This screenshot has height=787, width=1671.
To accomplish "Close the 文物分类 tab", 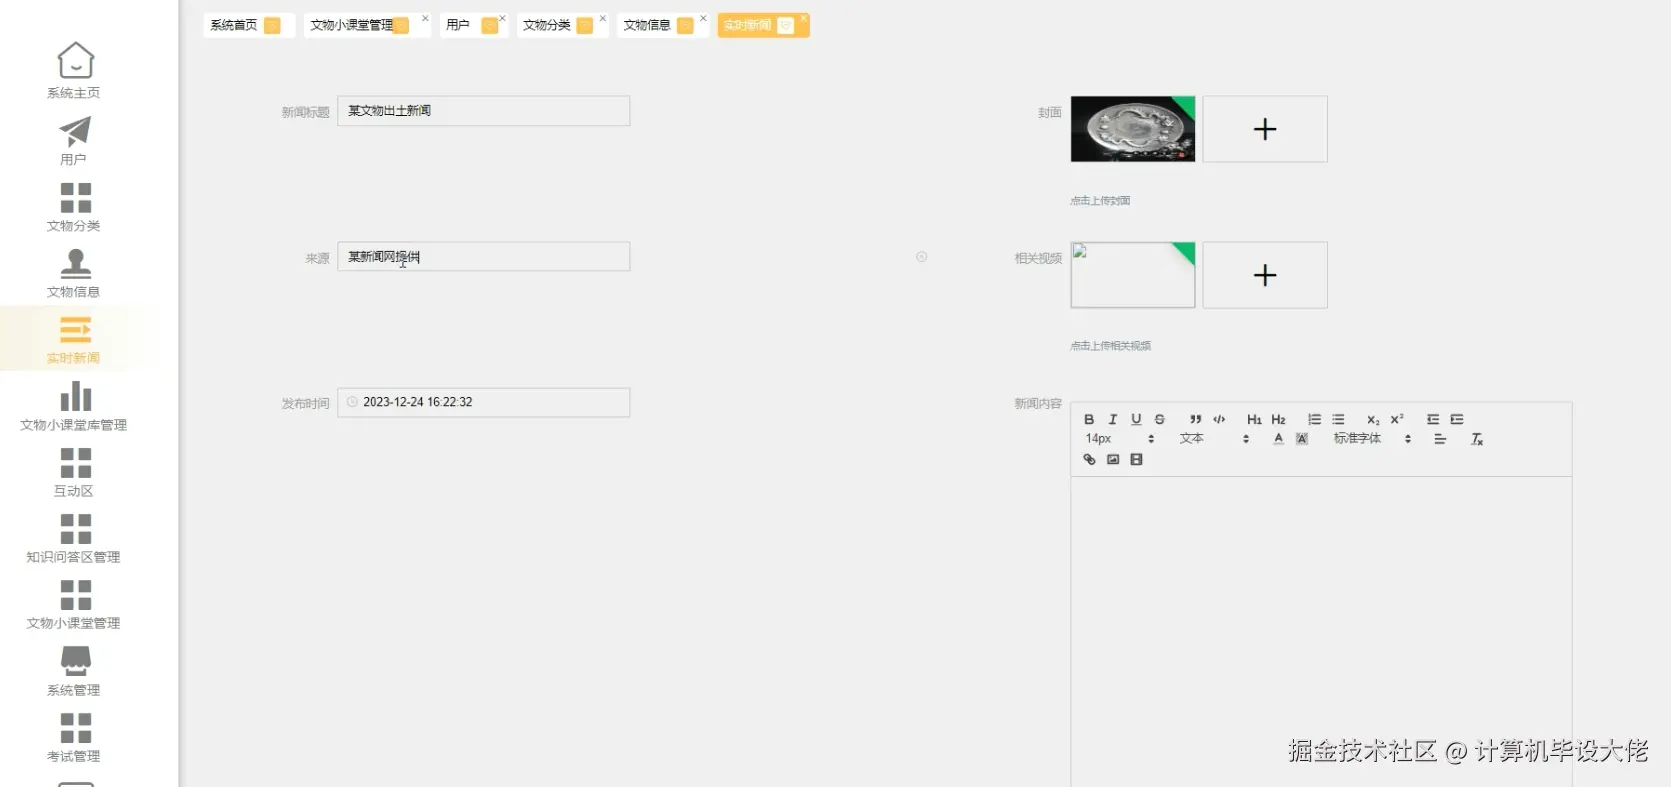I will coord(603,18).
